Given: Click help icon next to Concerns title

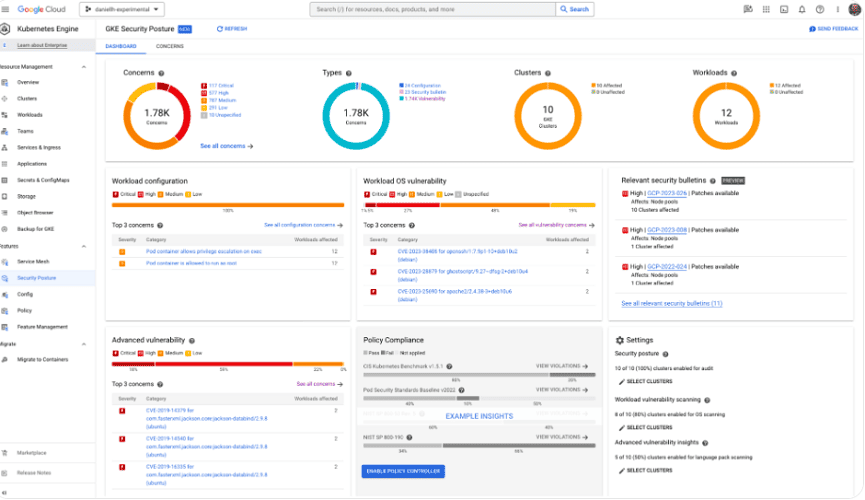Looking at the screenshot, I should [x=161, y=73].
